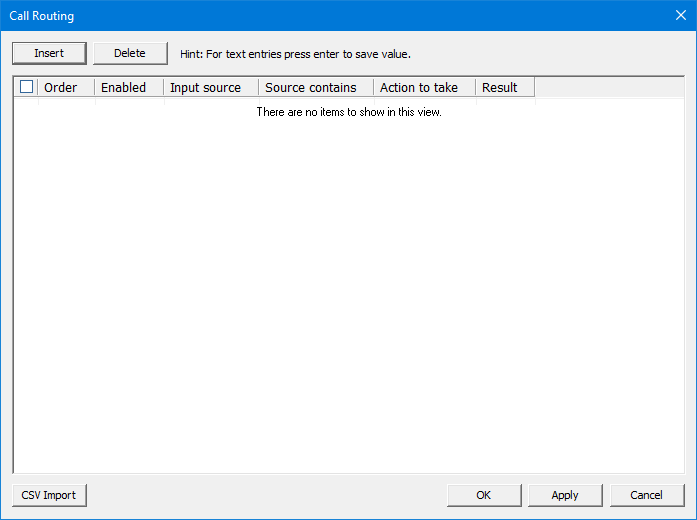Click blank header space right of Result
Image resolution: width=697 pixels, height=520 pixels.
608,87
